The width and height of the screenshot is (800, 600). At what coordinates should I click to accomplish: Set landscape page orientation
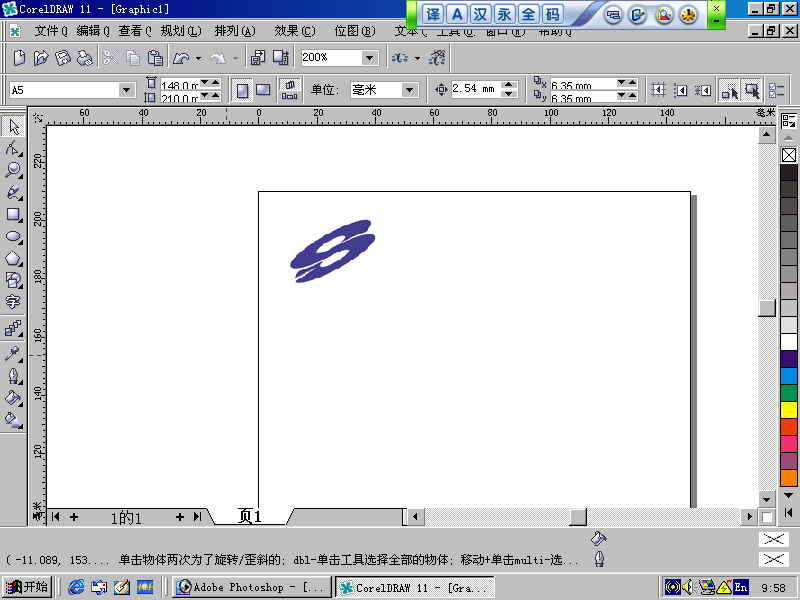pos(263,90)
